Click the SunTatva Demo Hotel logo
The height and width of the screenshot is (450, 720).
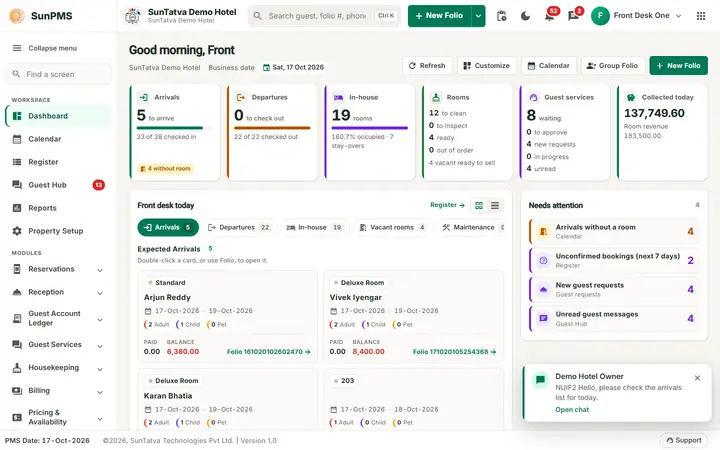click(133, 16)
